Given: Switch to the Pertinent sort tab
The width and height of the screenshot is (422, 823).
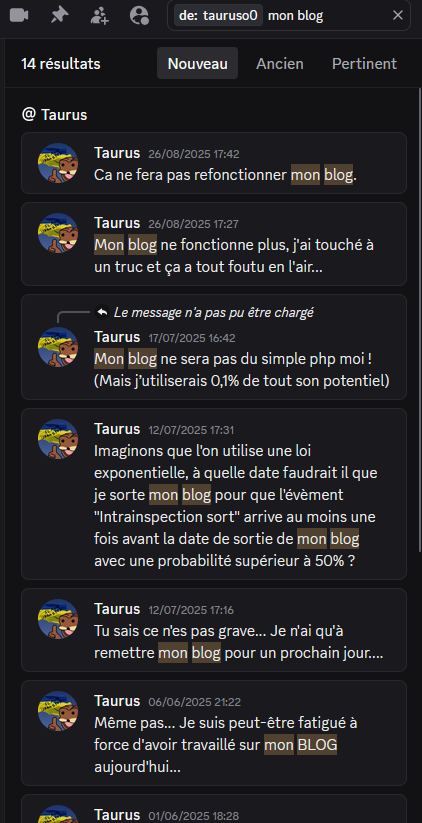Looking at the screenshot, I should point(364,64).
